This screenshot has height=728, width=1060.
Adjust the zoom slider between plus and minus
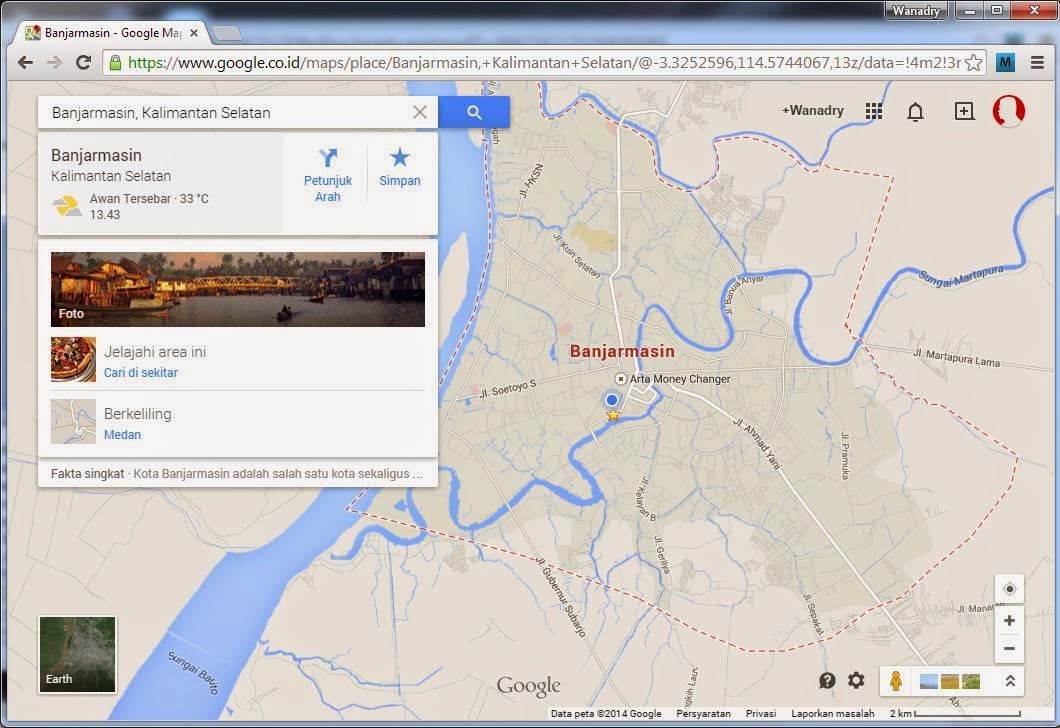point(1009,633)
